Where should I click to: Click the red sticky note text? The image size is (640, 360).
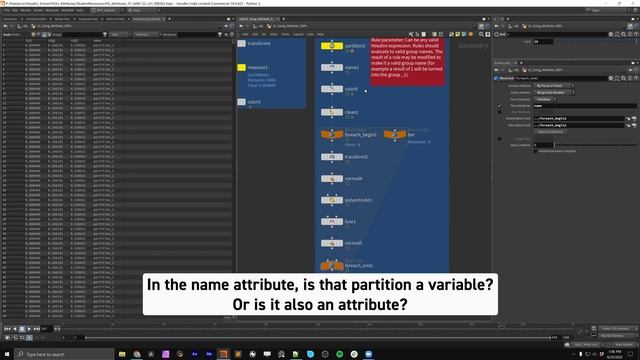(x=407, y=58)
